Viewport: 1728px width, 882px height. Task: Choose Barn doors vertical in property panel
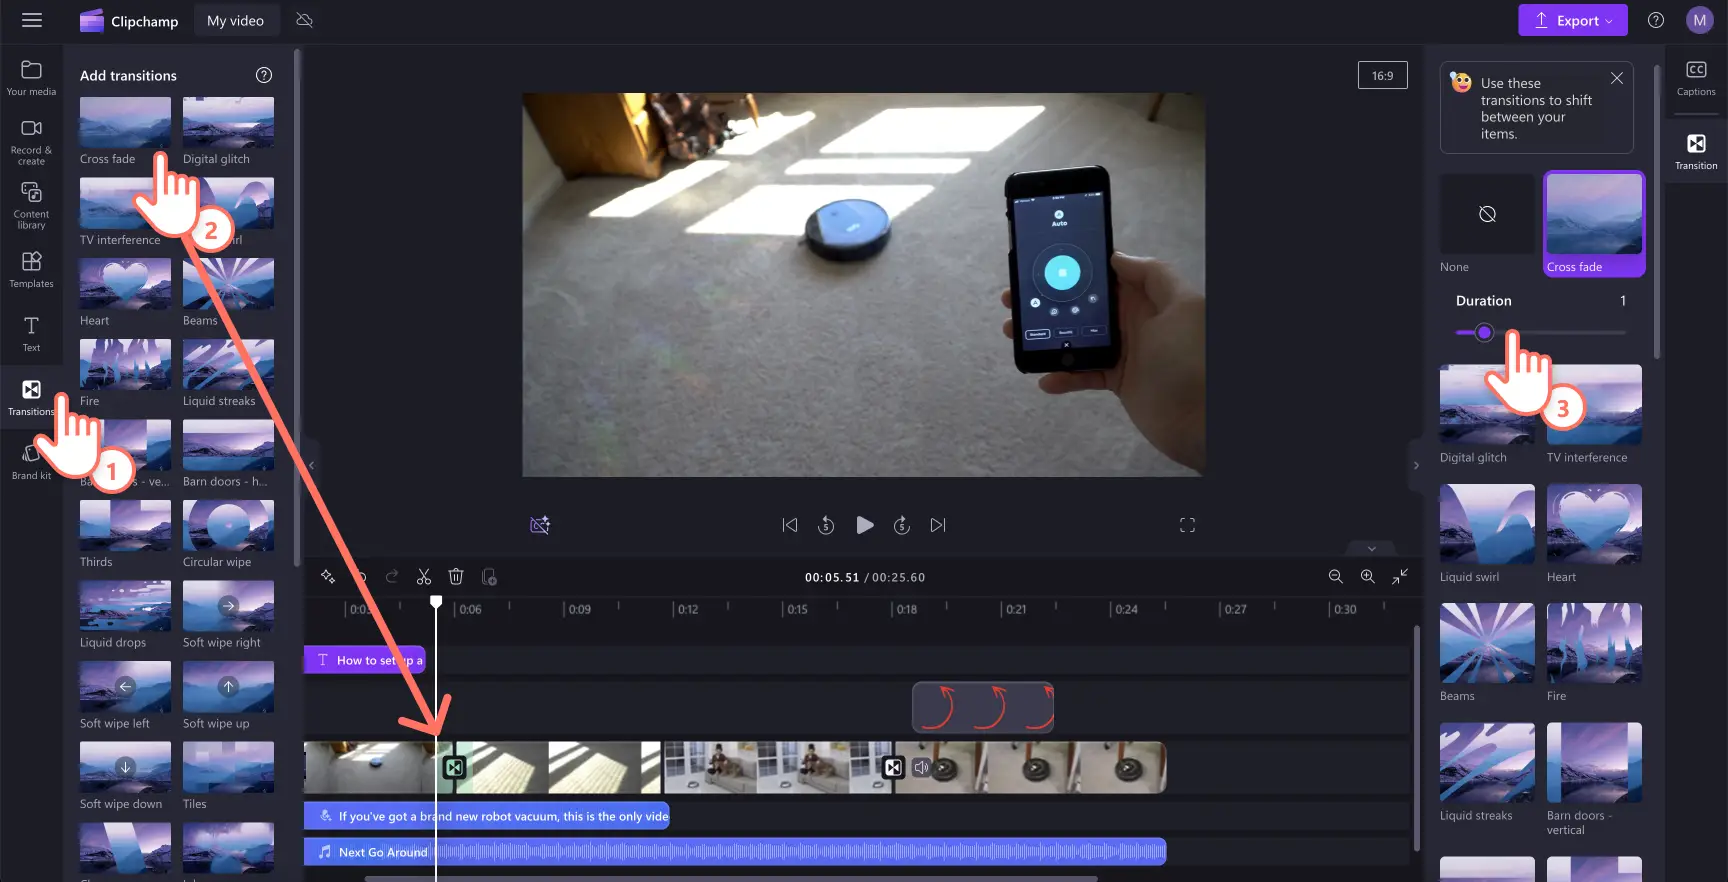(x=1594, y=763)
